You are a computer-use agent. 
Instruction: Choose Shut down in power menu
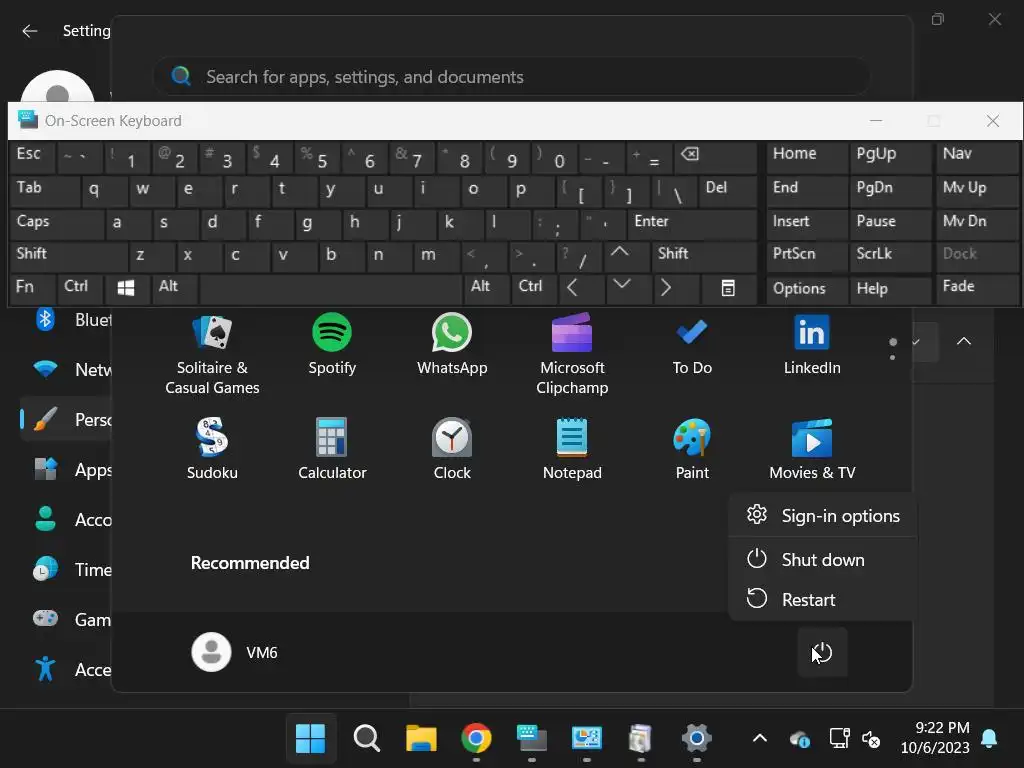pos(823,560)
